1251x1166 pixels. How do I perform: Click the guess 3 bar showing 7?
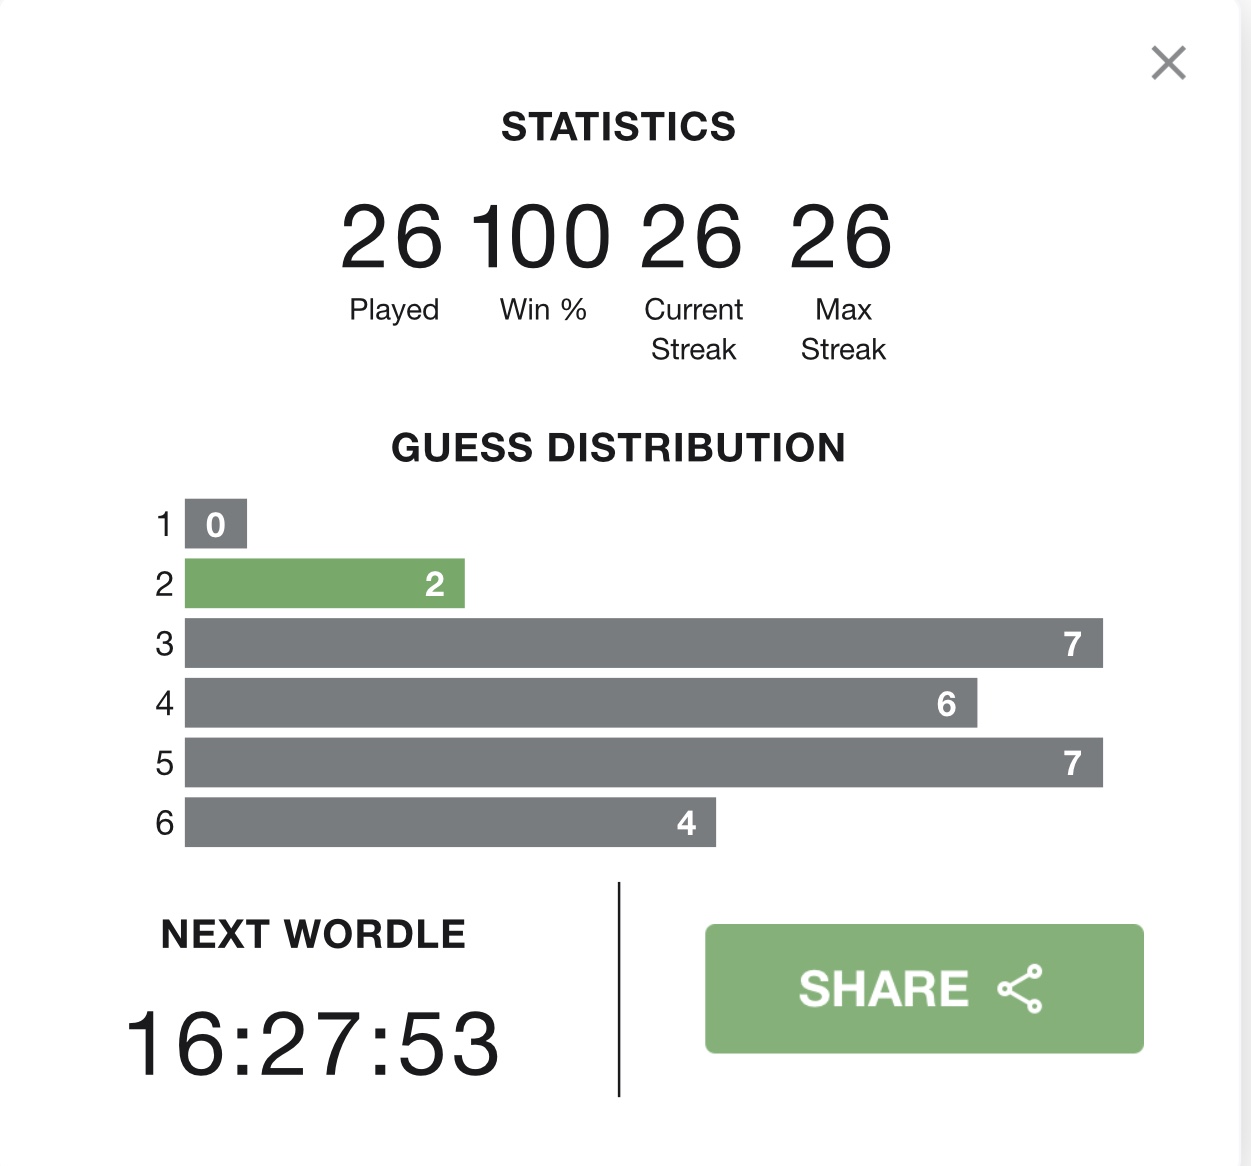click(x=644, y=643)
